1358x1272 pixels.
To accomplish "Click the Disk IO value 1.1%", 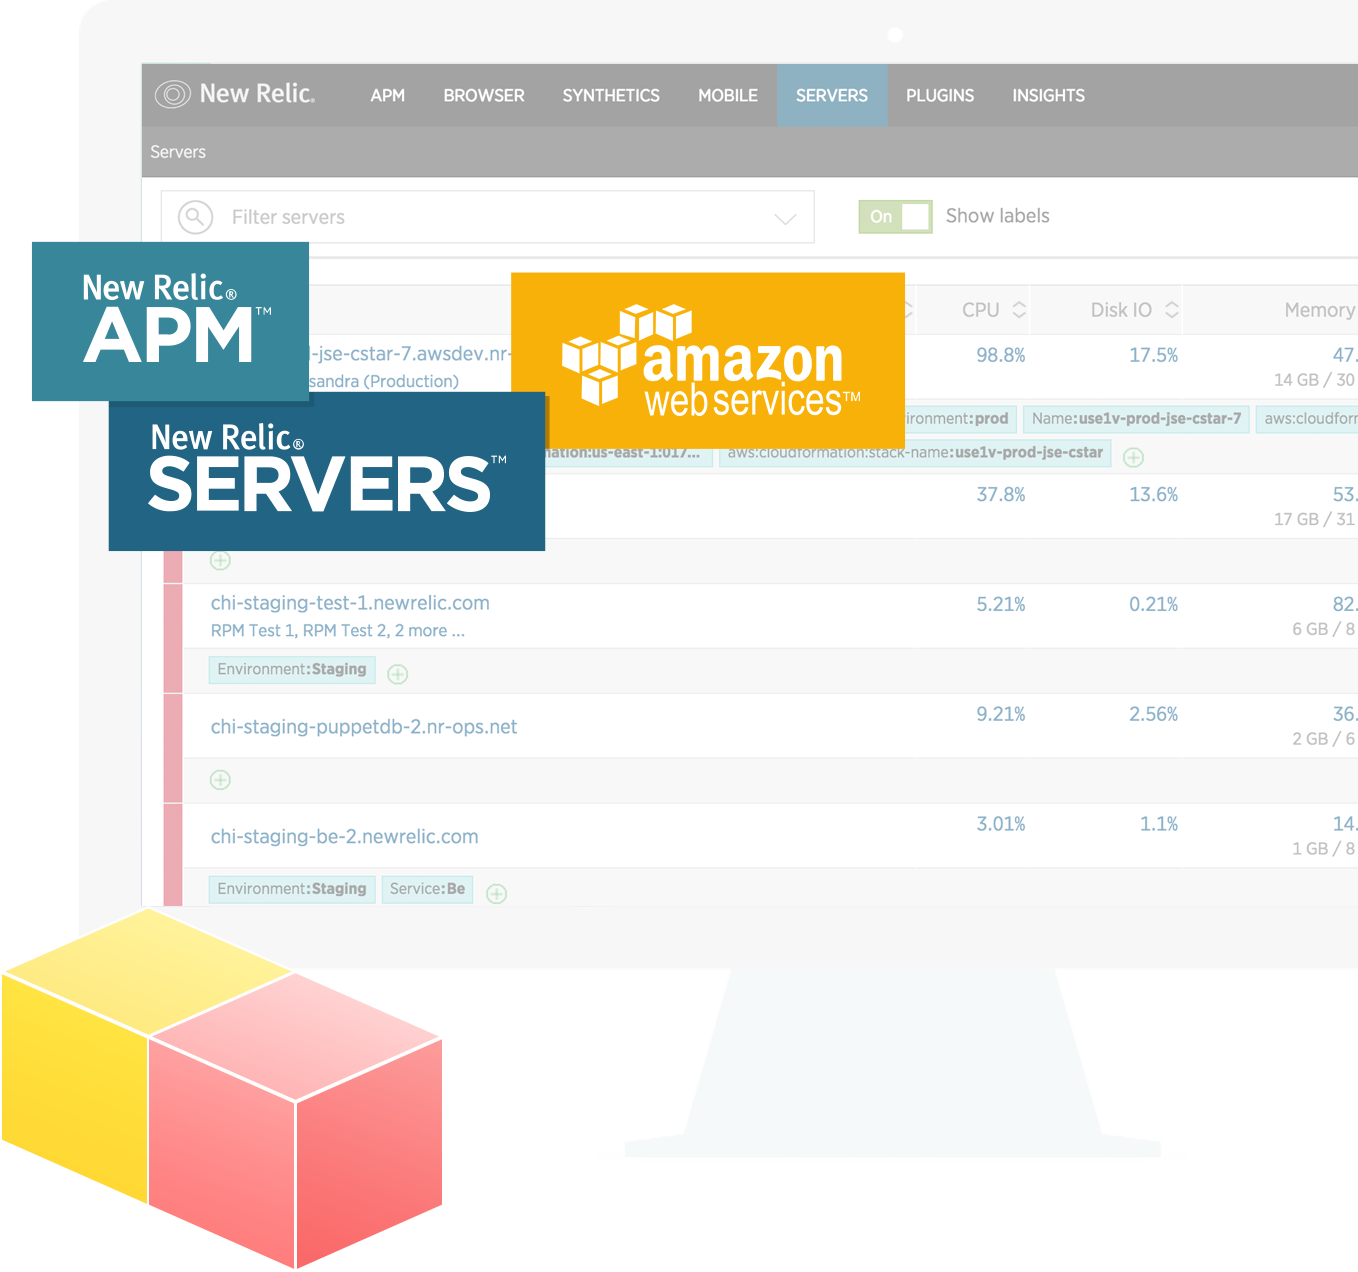I will click(x=1159, y=825).
